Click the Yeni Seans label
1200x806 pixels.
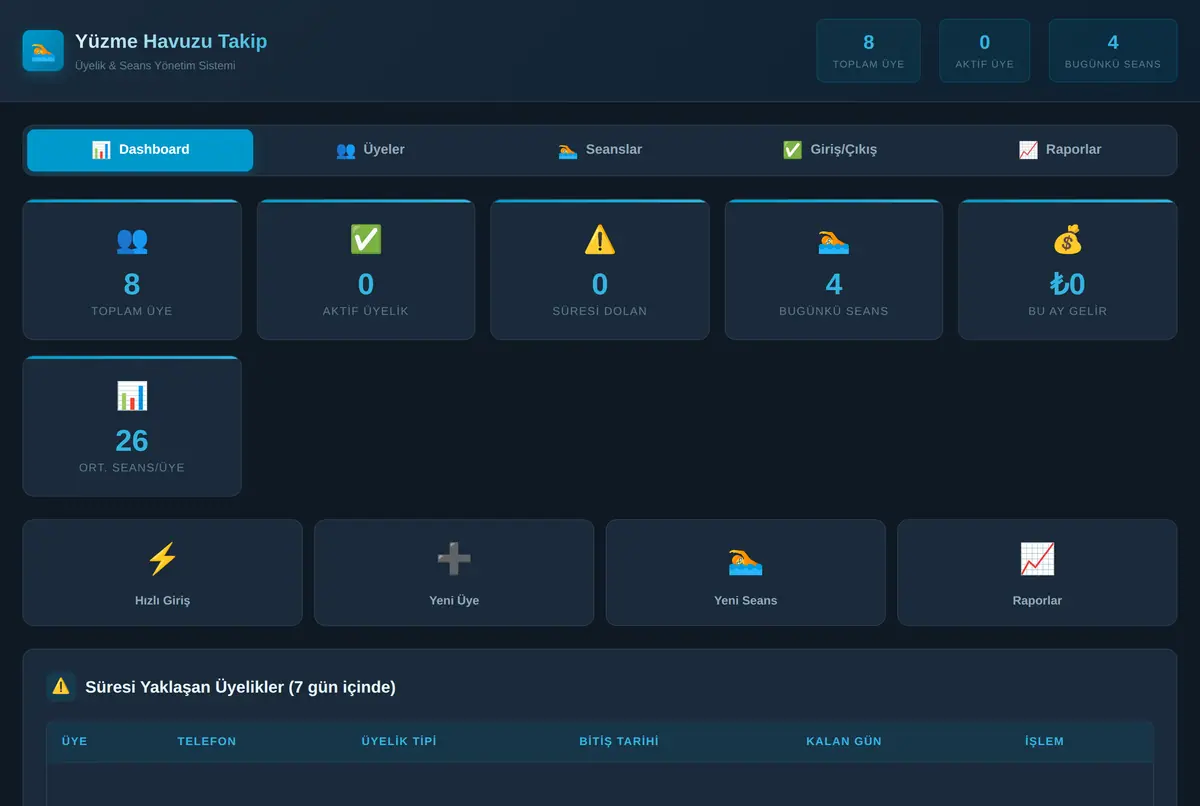pos(746,601)
